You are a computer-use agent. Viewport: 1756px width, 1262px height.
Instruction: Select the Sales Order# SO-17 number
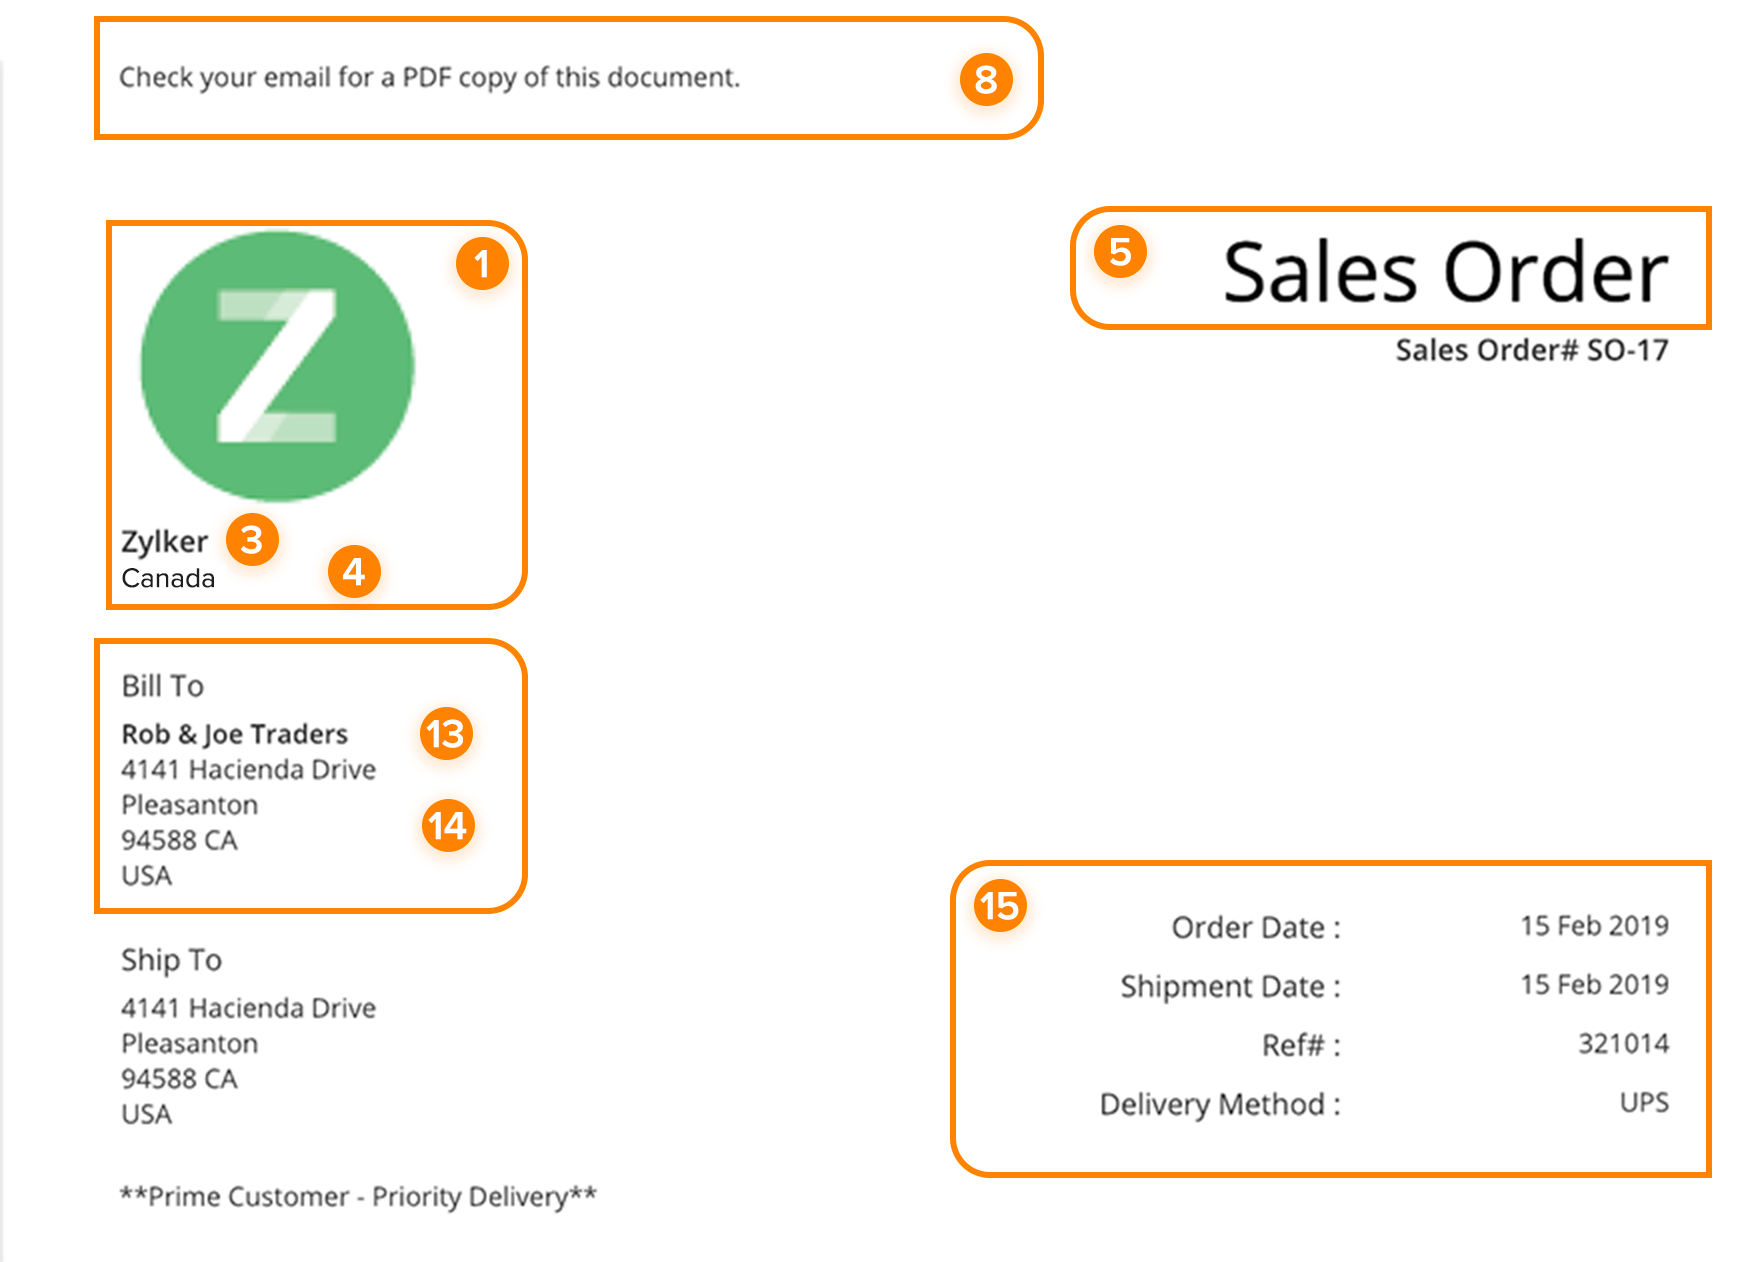[x=1531, y=351]
